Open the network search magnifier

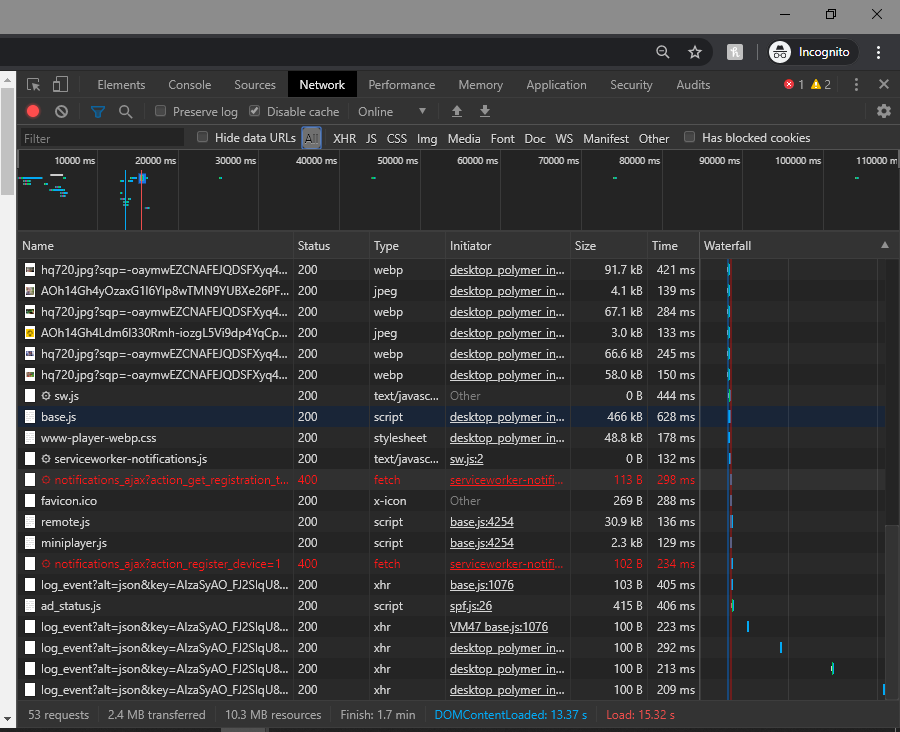tap(126, 112)
